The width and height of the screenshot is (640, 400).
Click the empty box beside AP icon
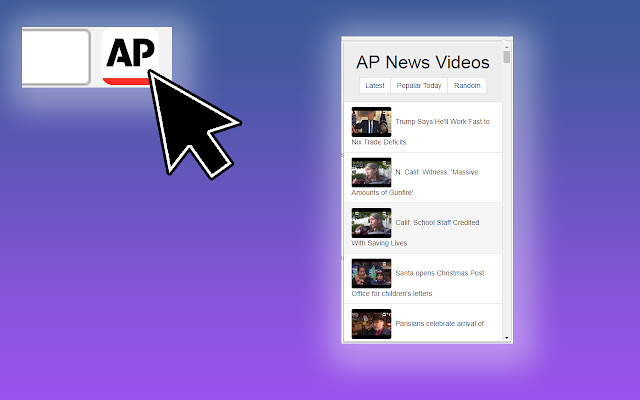pyautogui.click(x=56, y=57)
